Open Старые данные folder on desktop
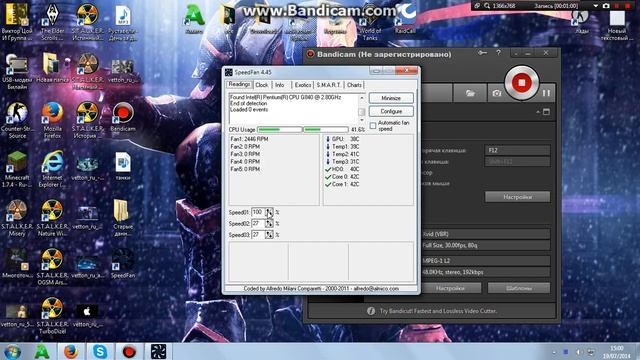The image size is (640, 360). [123, 218]
